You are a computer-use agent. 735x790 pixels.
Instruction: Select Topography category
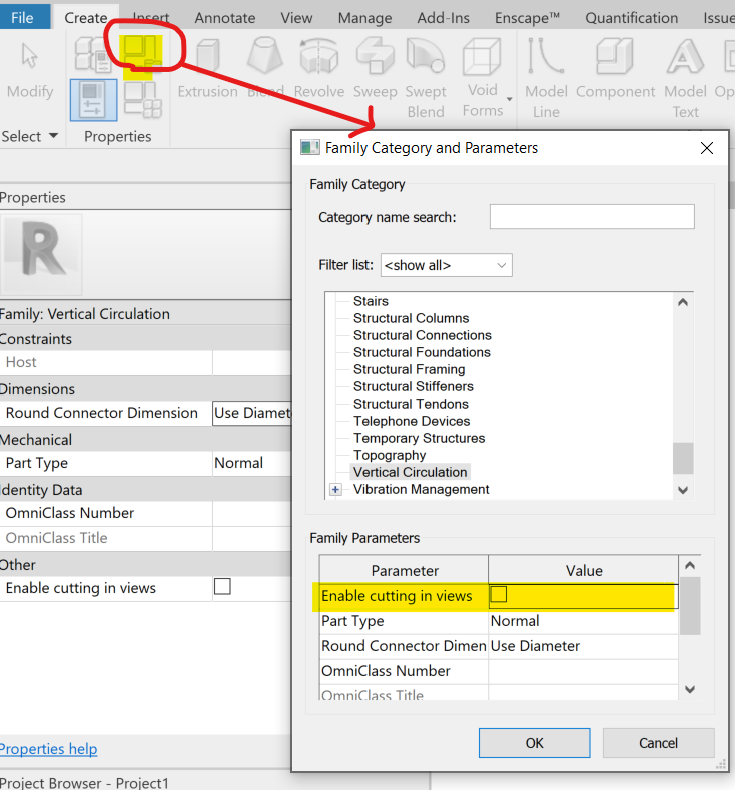pos(389,455)
